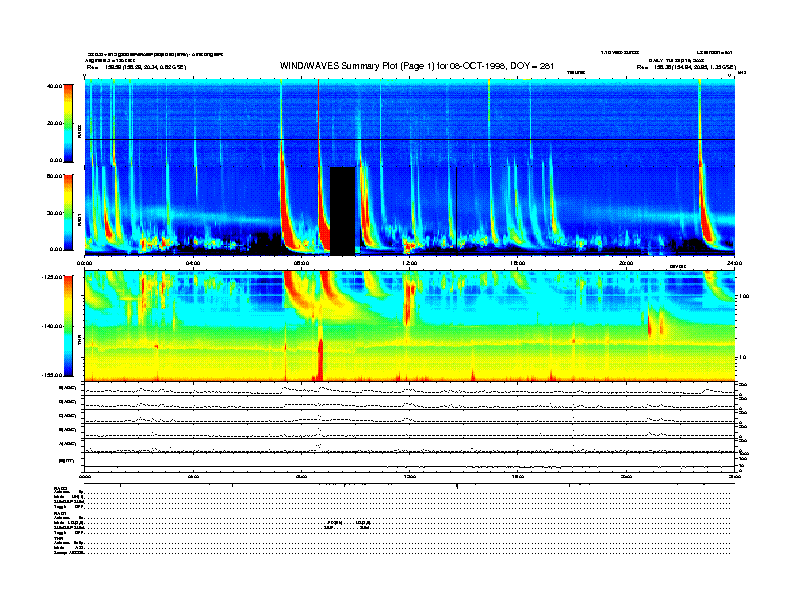Click the RAD2 color scale bar
Image resolution: width=792 pixels, height=612 pixels.
click(x=68, y=123)
